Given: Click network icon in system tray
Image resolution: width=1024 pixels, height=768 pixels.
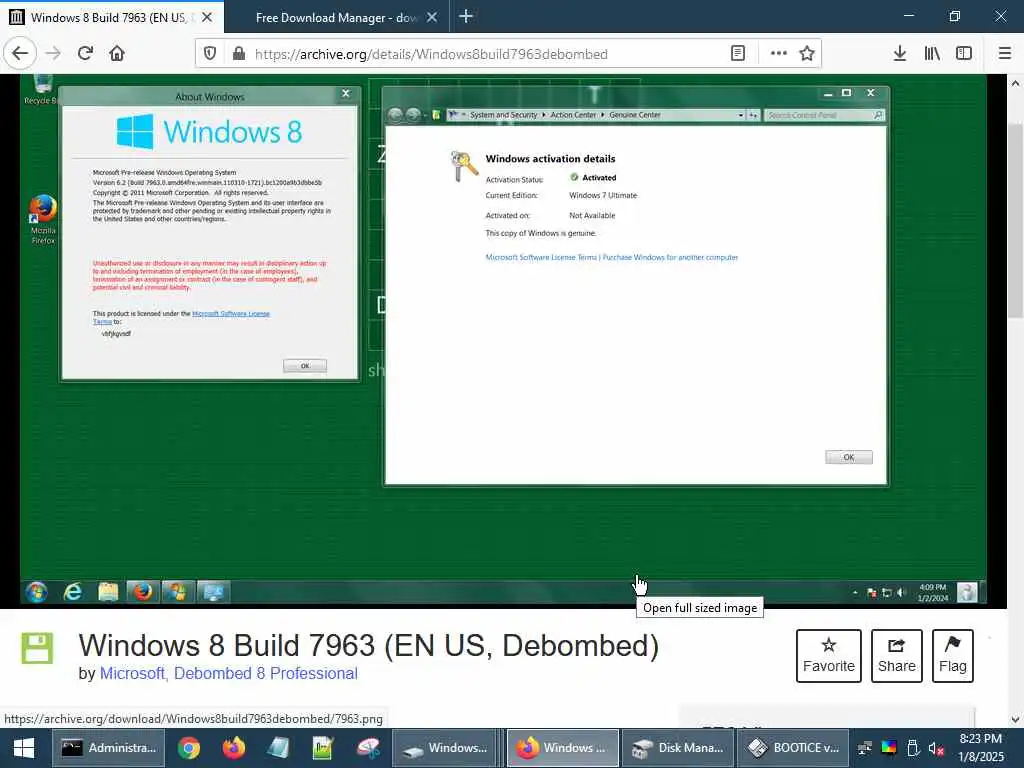Looking at the screenshot, I should pos(865,748).
